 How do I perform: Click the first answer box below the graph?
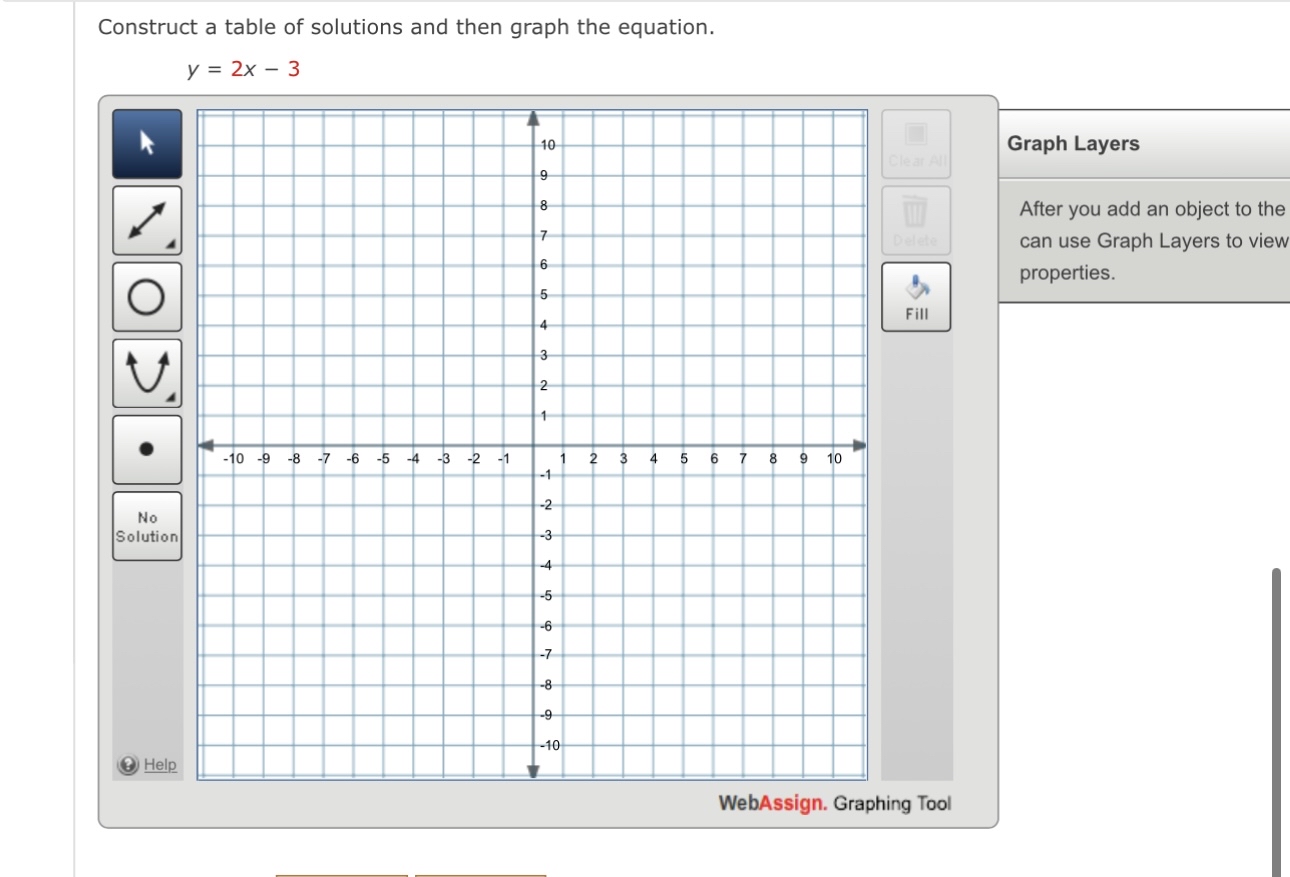(341, 874)
